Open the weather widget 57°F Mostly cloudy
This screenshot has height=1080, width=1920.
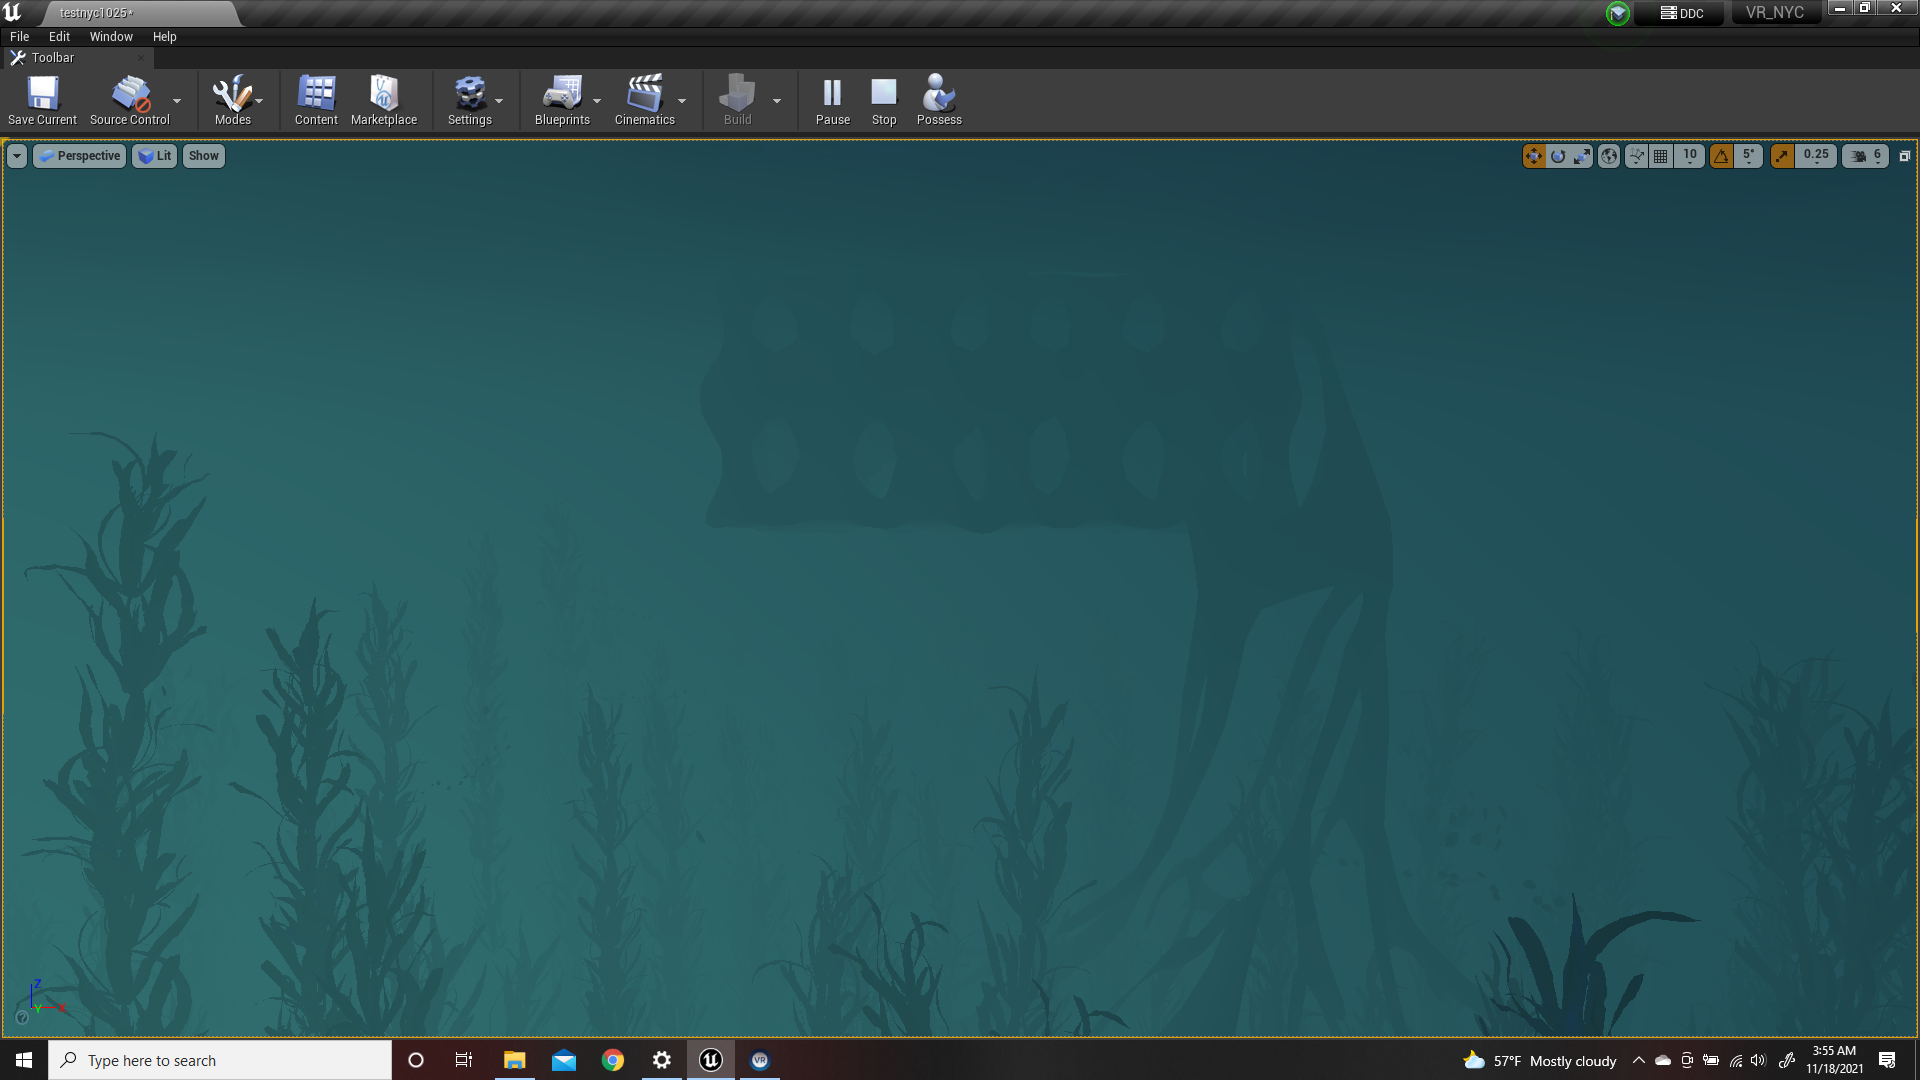[x=1540, y=1060]
